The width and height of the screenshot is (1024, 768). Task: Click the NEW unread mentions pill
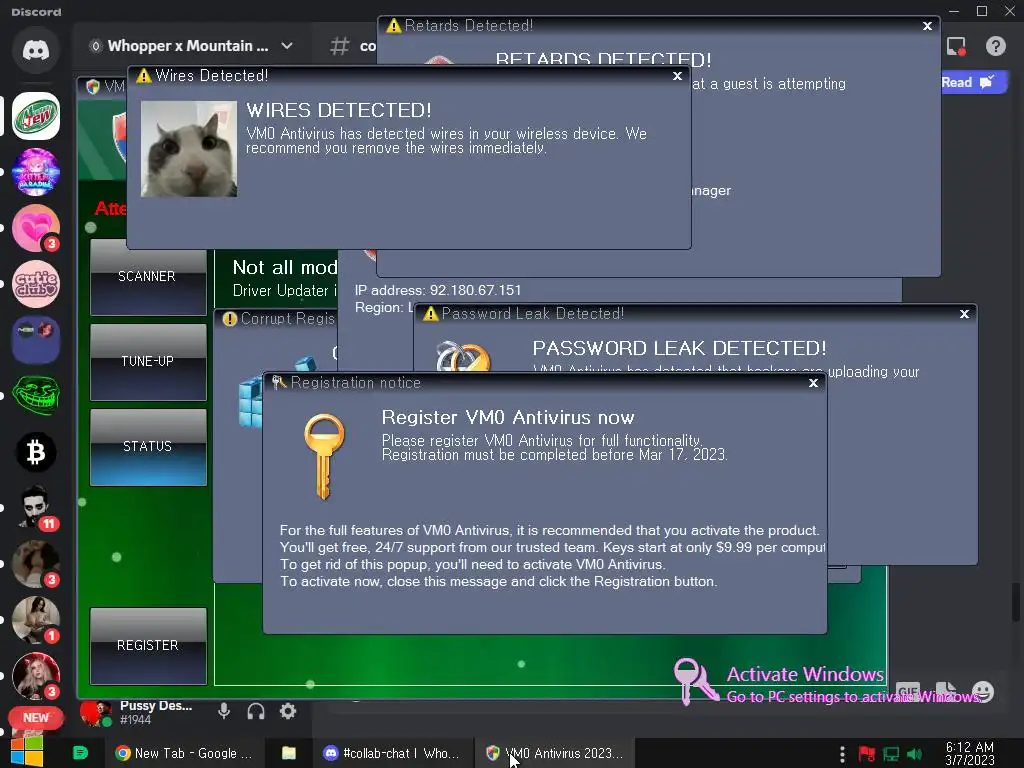[x=36, y=718]
